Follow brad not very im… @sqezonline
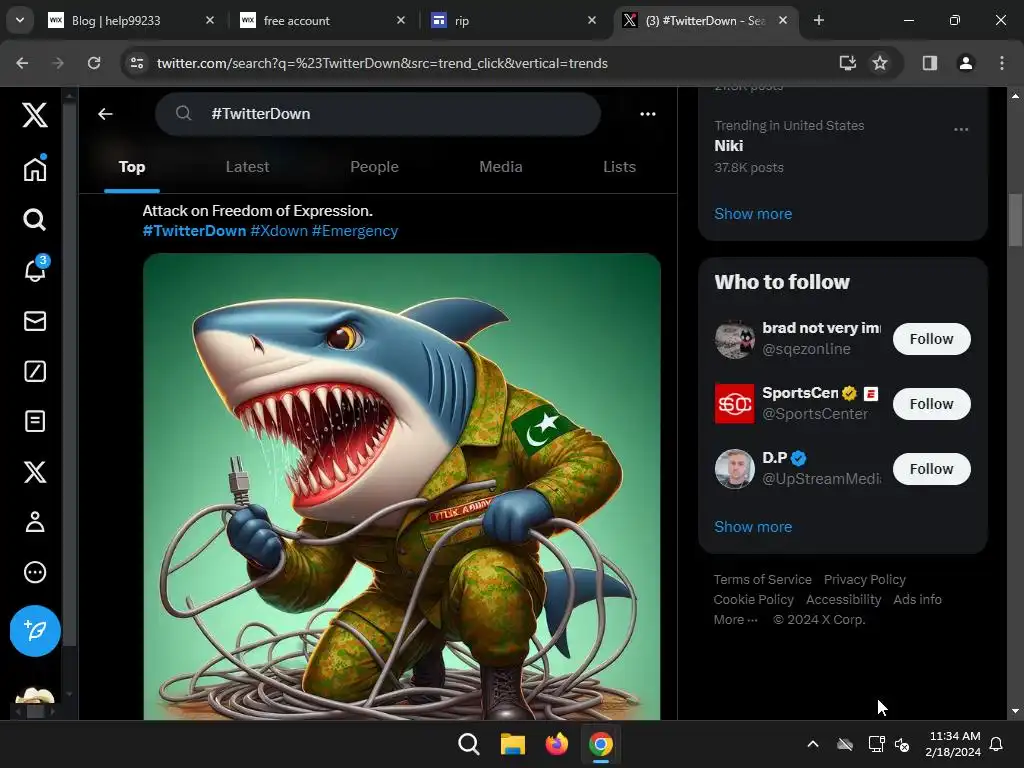Image resolution: width=1024 pixels, height=768 pixels. (x=931, y=339)
